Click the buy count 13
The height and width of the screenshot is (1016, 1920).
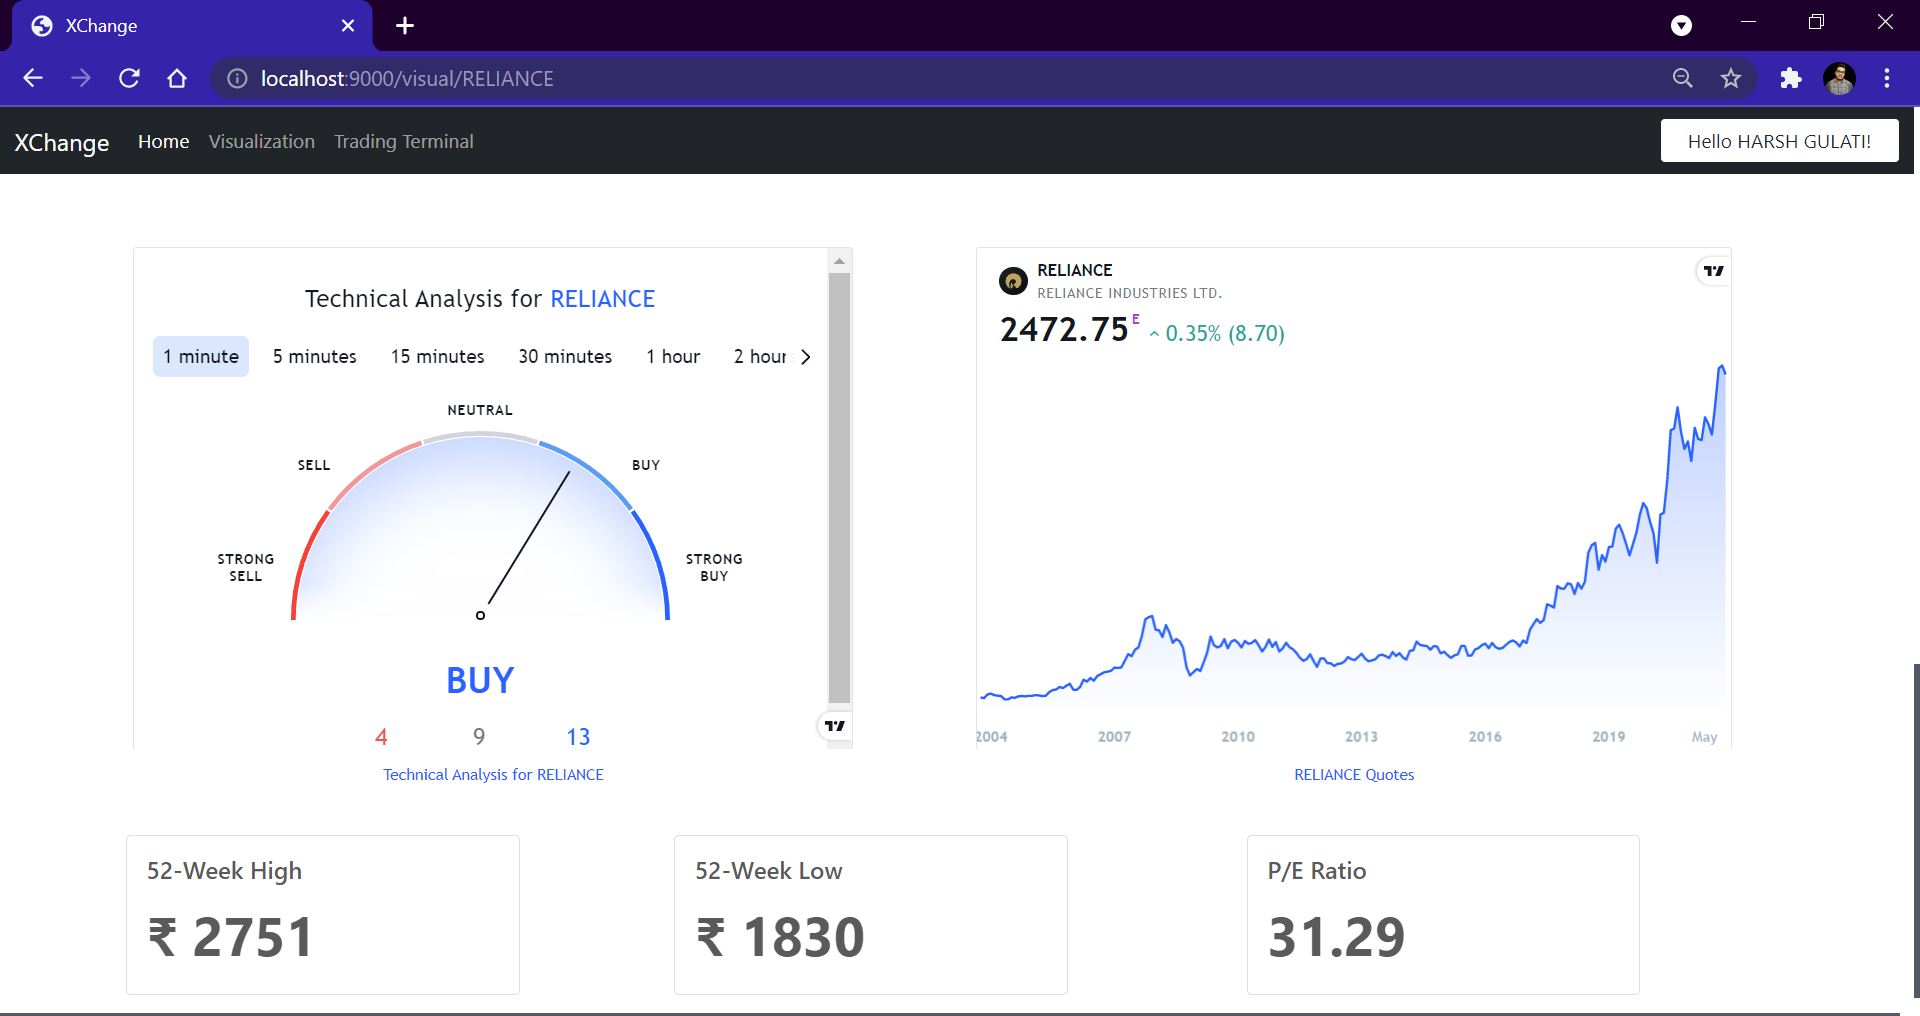578,738
